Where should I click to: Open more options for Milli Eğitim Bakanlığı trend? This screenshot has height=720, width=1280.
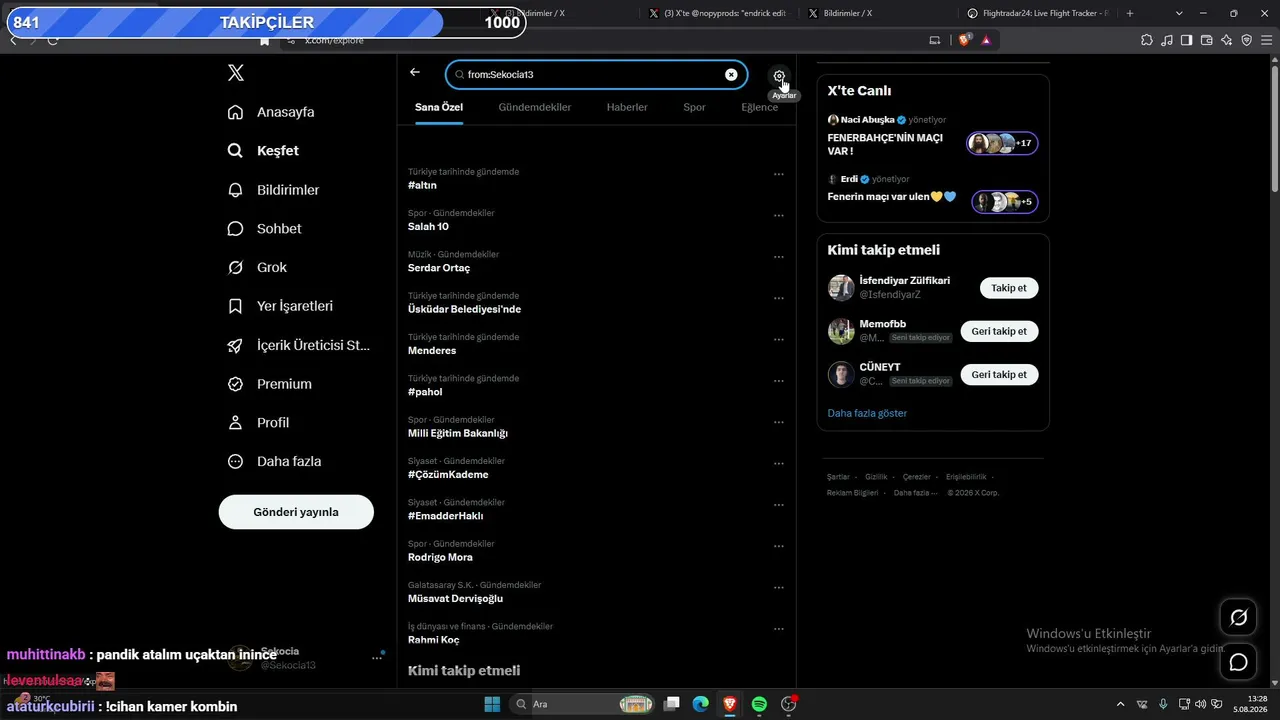pyautogui.click(x=779, y=422)
